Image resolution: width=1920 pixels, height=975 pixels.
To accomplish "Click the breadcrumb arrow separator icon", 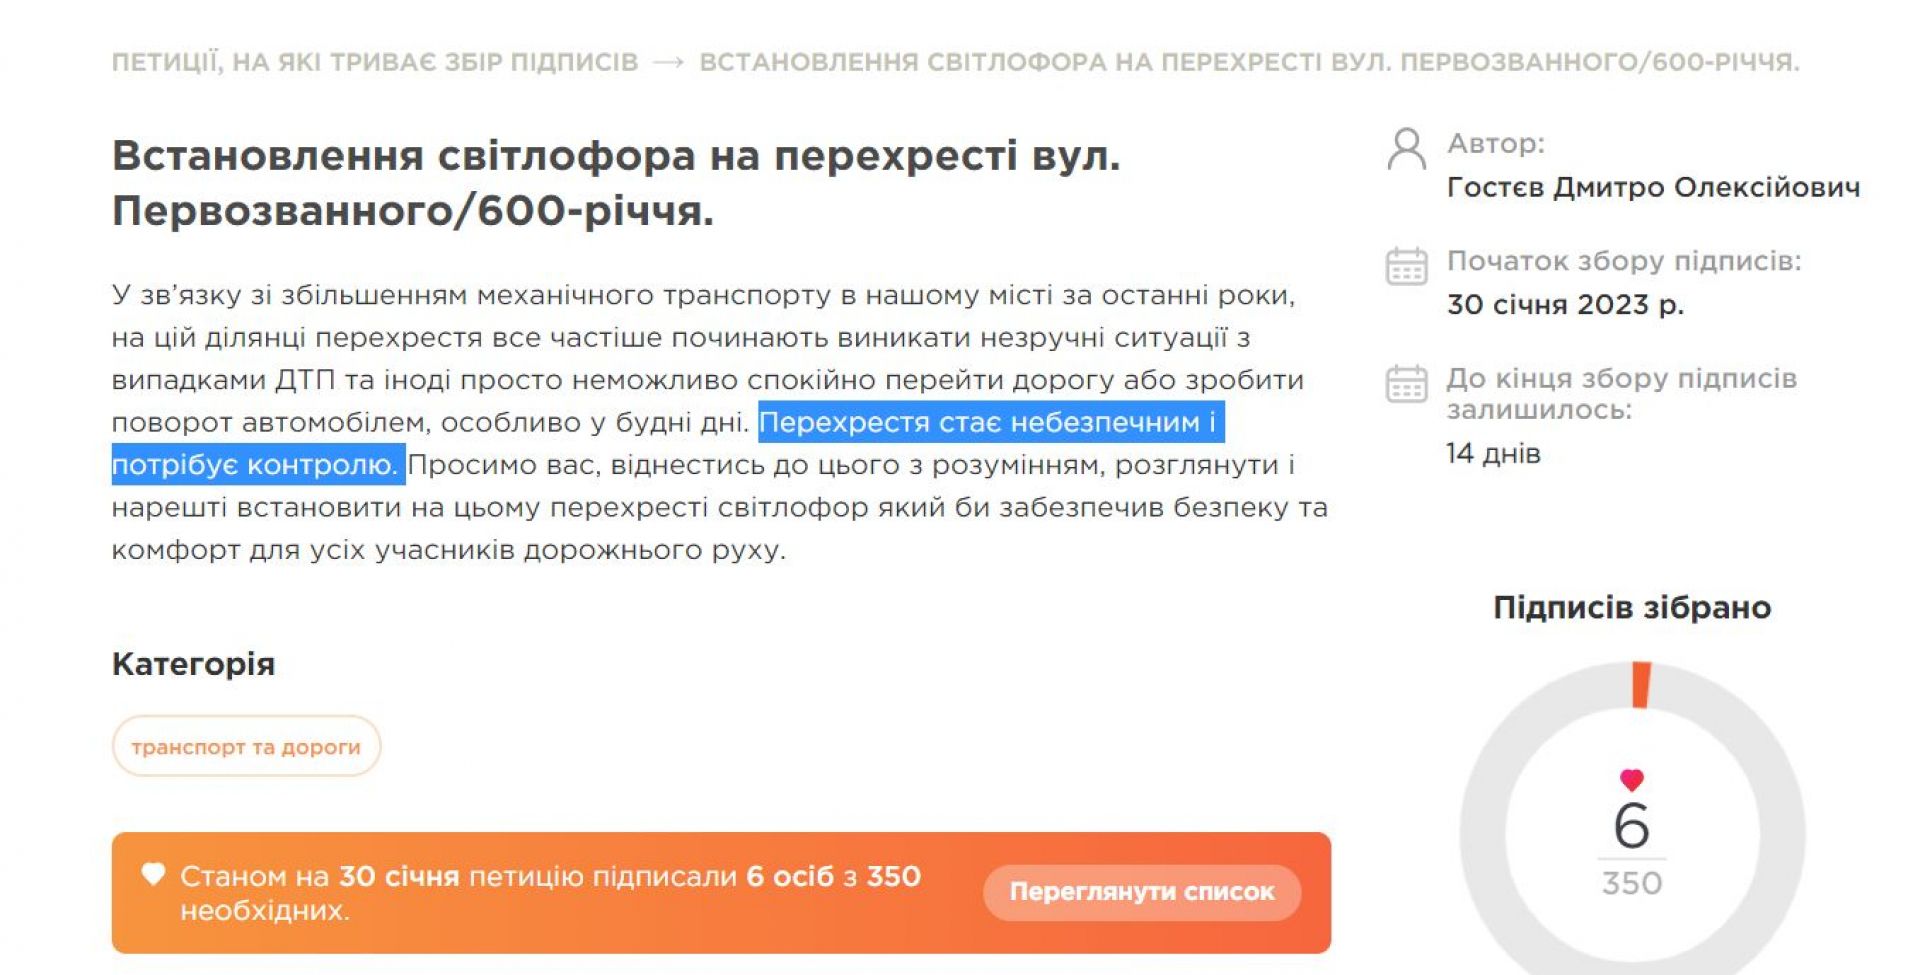I will 668,63.
